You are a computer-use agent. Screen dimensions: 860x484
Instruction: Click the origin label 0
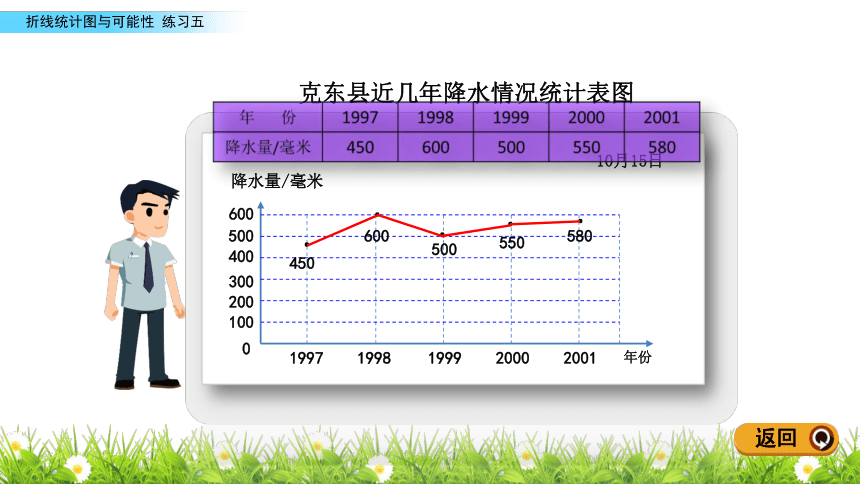coord(246,349)
